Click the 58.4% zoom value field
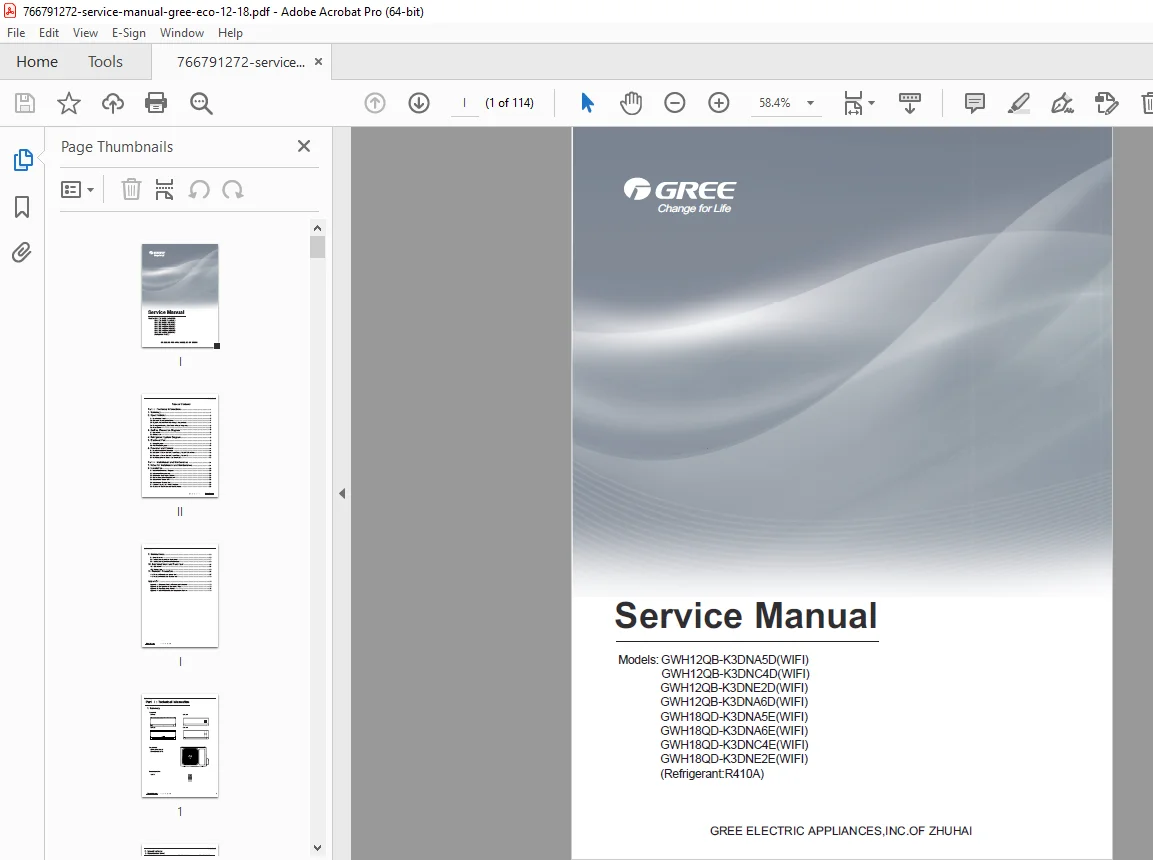This screenshot has width=1153, height=860. point(774,103)
